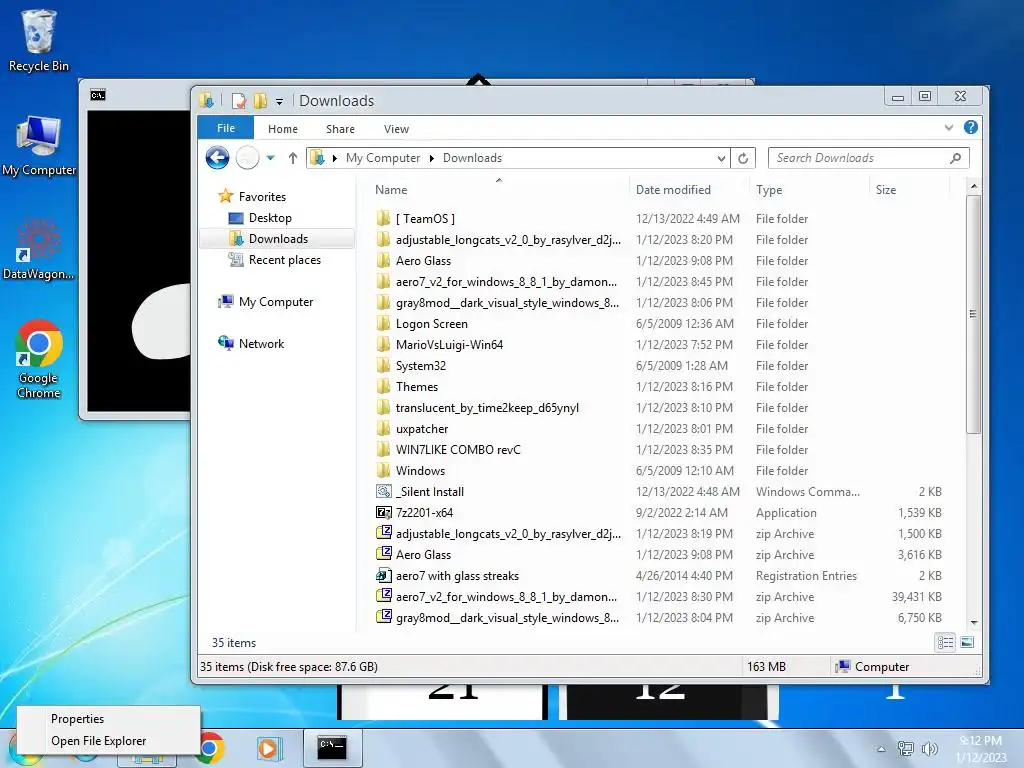This screenshot has height=768, width=1024.
Task: Open Windows Media Player from taskbar
Action: pyautogui.click(x=268, y=748)
